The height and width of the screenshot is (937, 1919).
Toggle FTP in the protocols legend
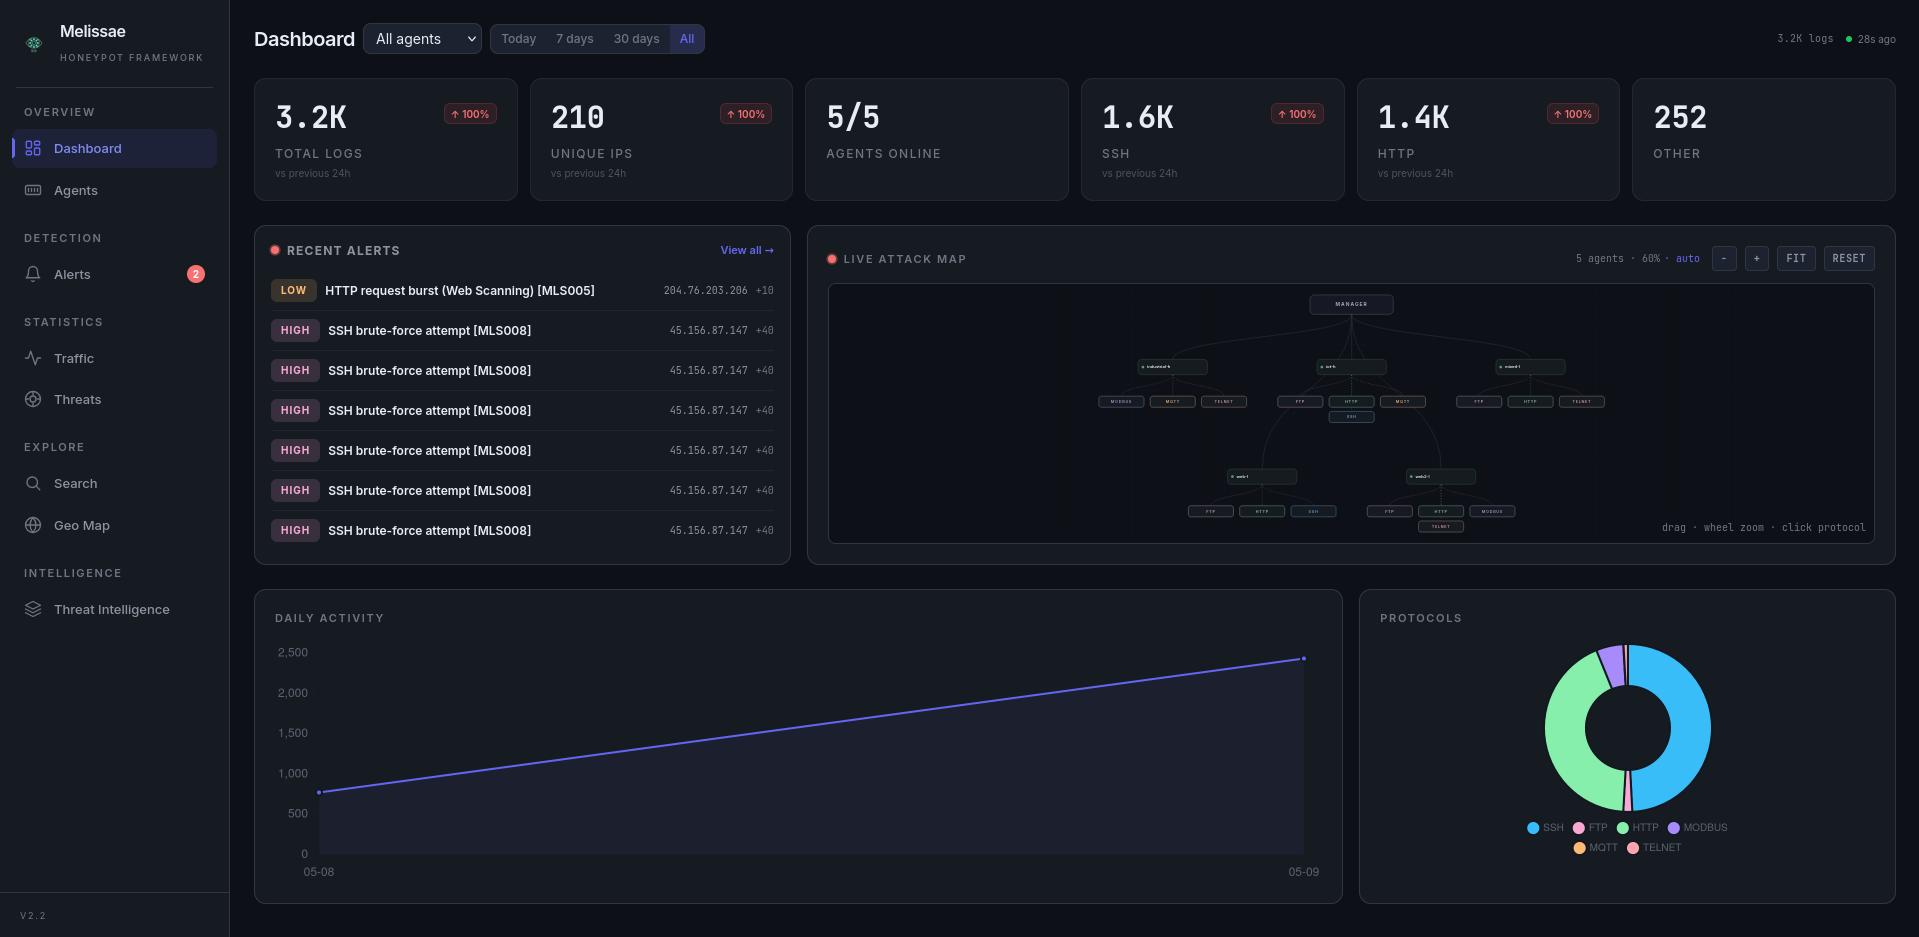click(x=1590, y=828)
